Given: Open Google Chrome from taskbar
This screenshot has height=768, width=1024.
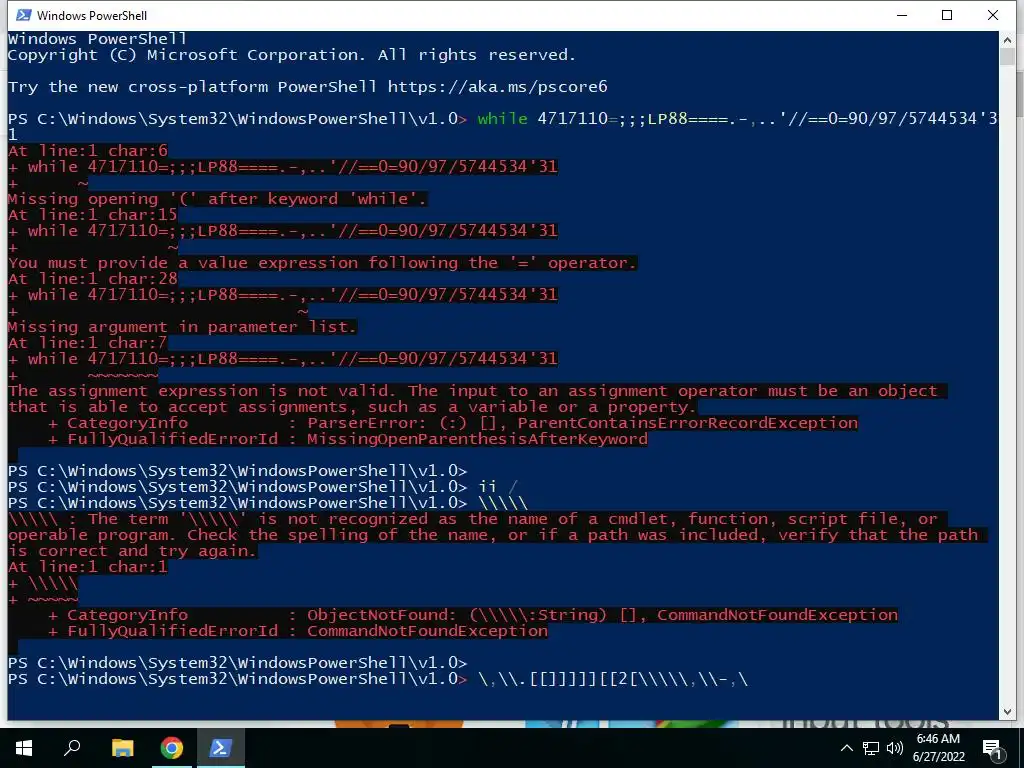Looking at the screenshot, I should coord(171,748).
